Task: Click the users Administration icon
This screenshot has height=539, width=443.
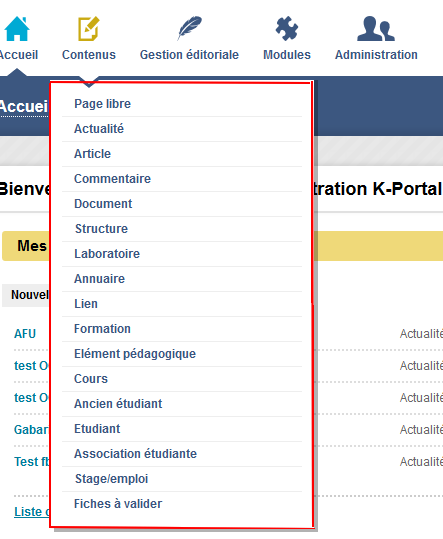Action: click(376, 29)
